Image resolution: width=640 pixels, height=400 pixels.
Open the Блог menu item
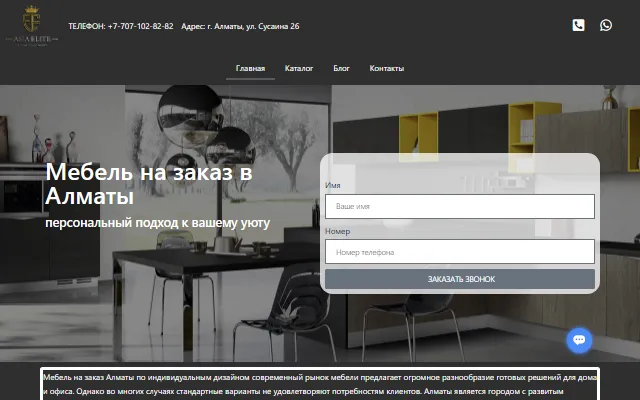point(341,68)
